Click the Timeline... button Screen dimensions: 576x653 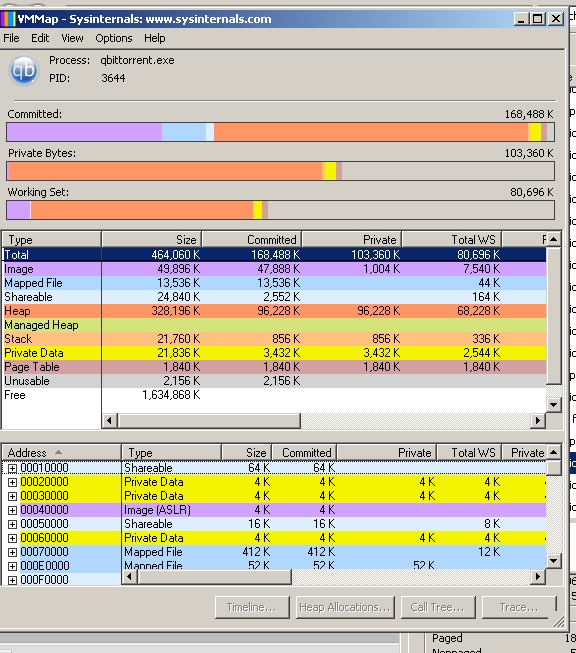(252, 607)
